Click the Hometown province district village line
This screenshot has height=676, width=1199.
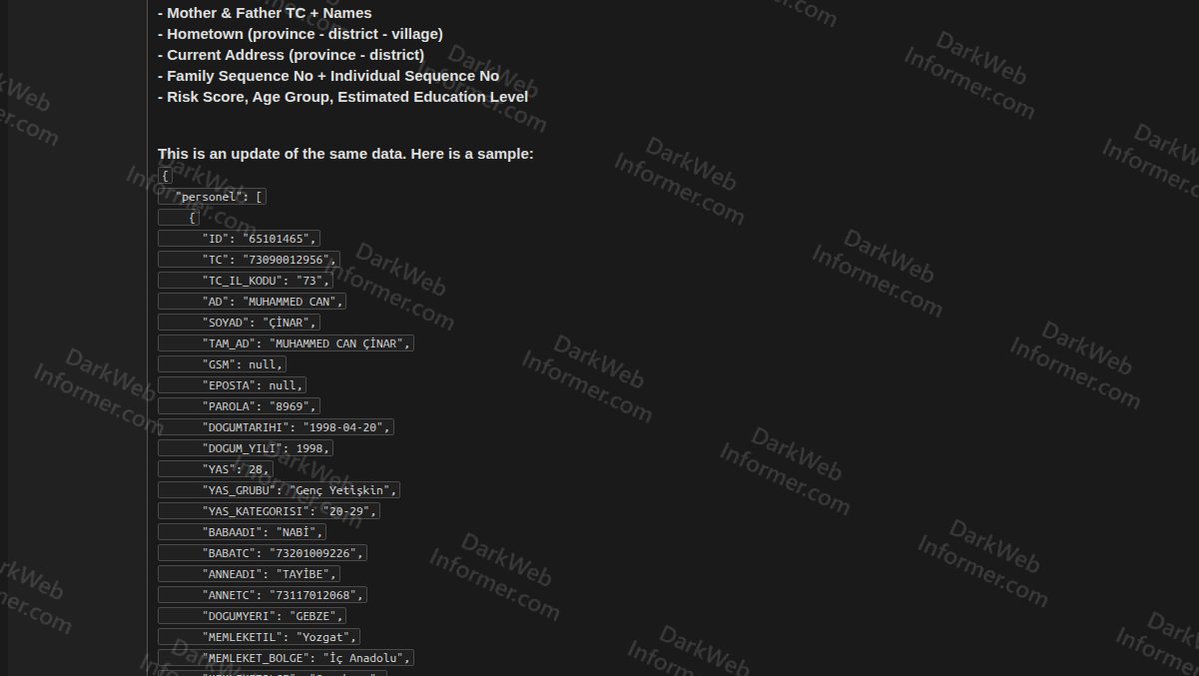coord(300,34)
